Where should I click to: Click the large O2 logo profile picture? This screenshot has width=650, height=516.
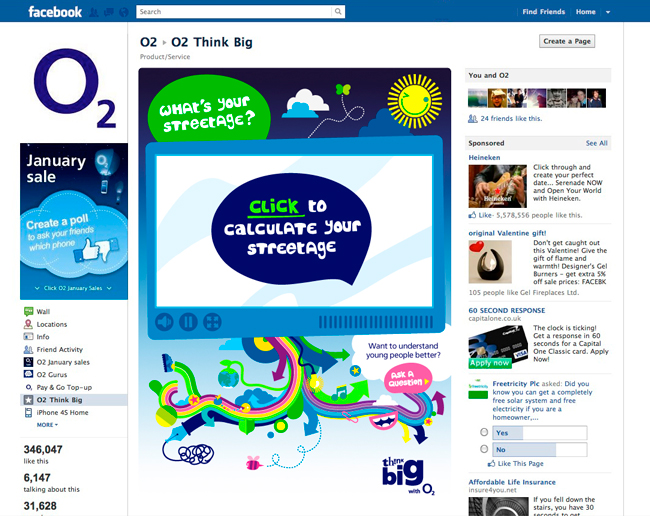tap(75, 88)
